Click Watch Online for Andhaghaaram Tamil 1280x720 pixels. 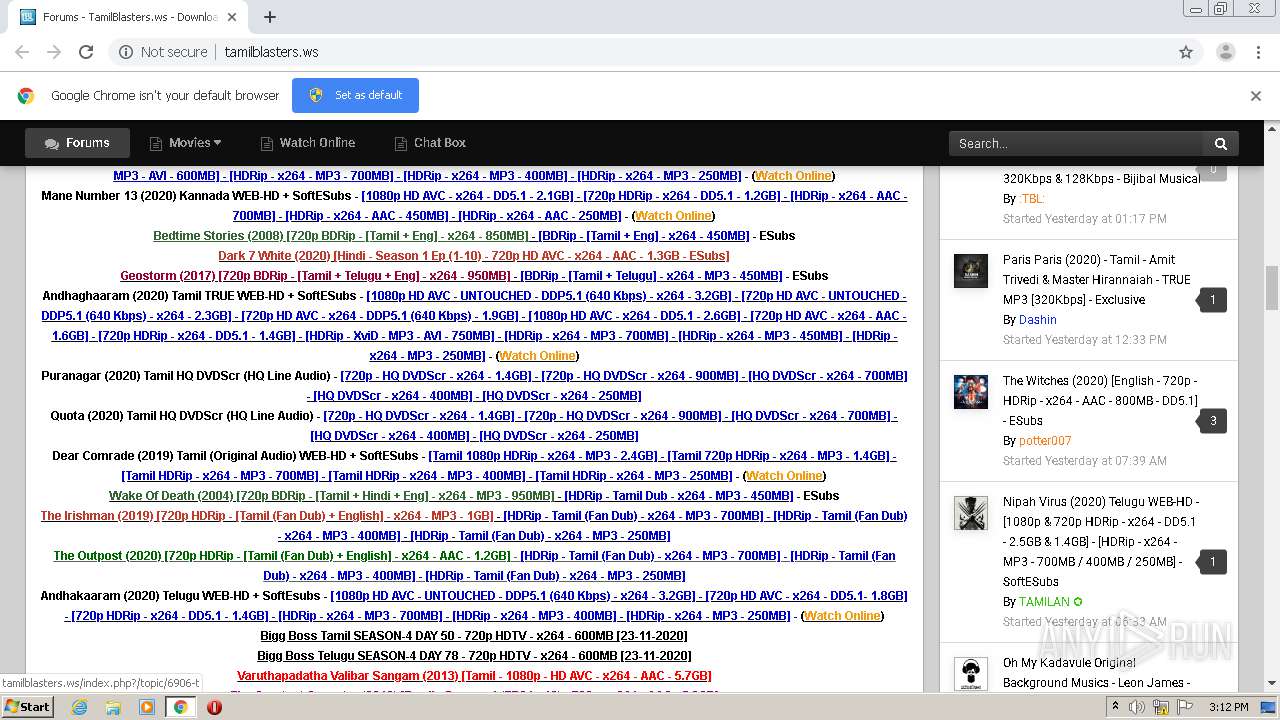[x=537, y=356]
